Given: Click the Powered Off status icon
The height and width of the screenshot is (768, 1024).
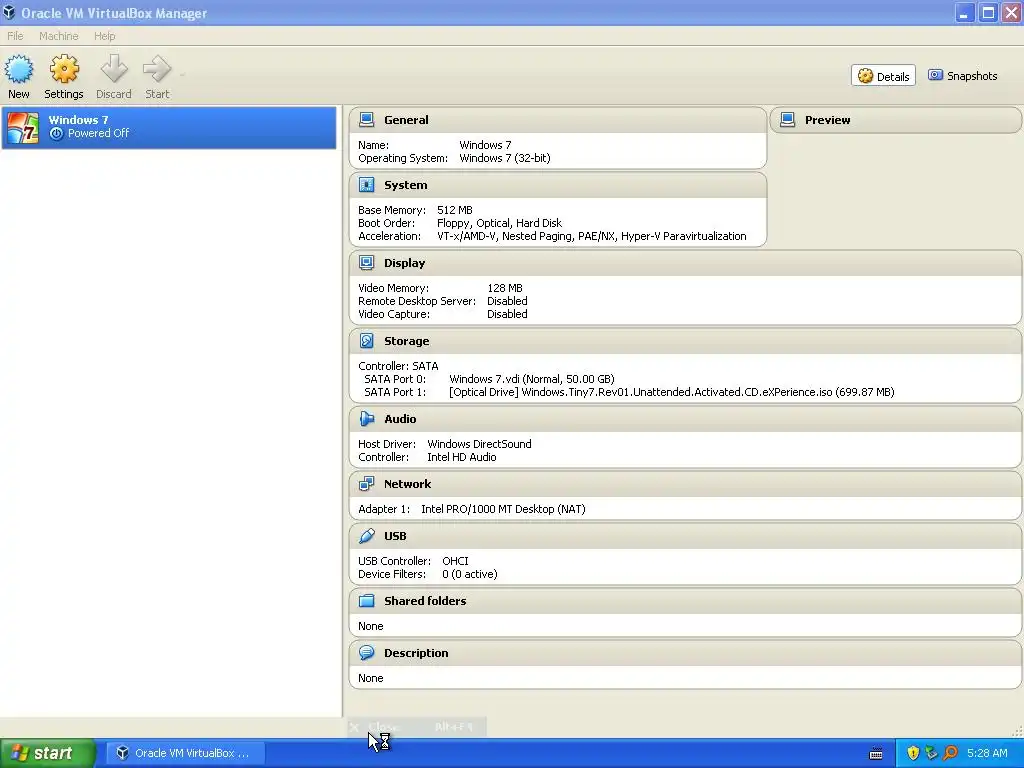Looking at the screenshot, I should tap(56, 133).
